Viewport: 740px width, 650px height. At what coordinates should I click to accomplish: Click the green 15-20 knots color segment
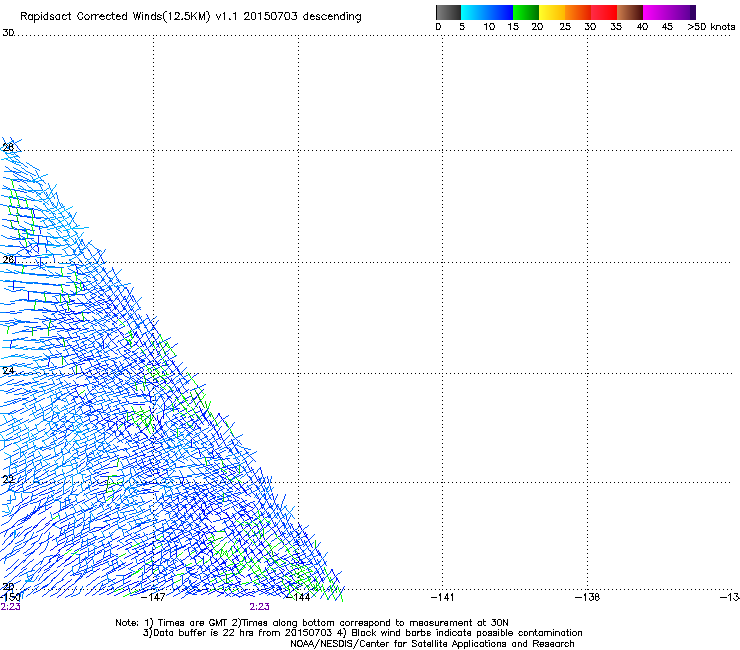(x=526, y=12)
